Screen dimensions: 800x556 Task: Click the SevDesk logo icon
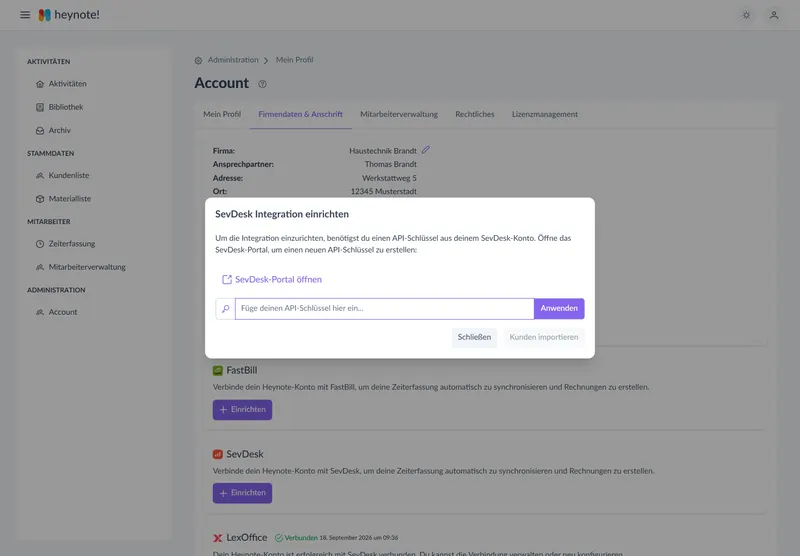(218, 454)
